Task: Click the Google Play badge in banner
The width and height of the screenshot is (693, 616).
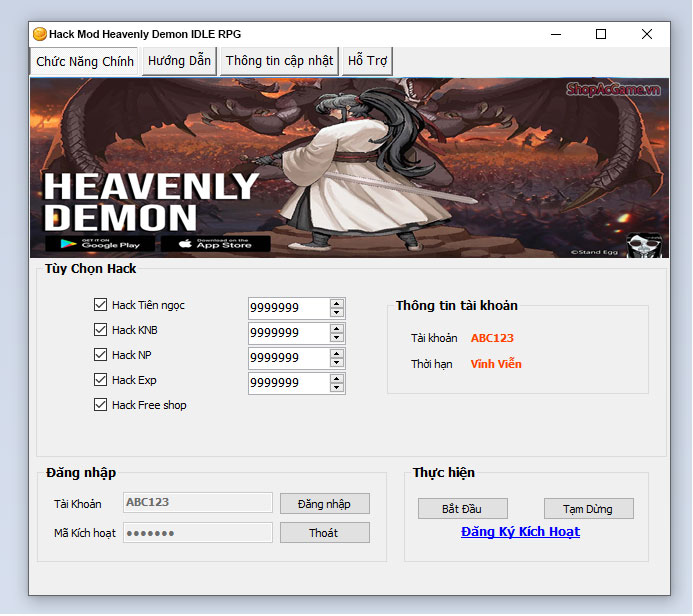Action: tap(100, 244)
